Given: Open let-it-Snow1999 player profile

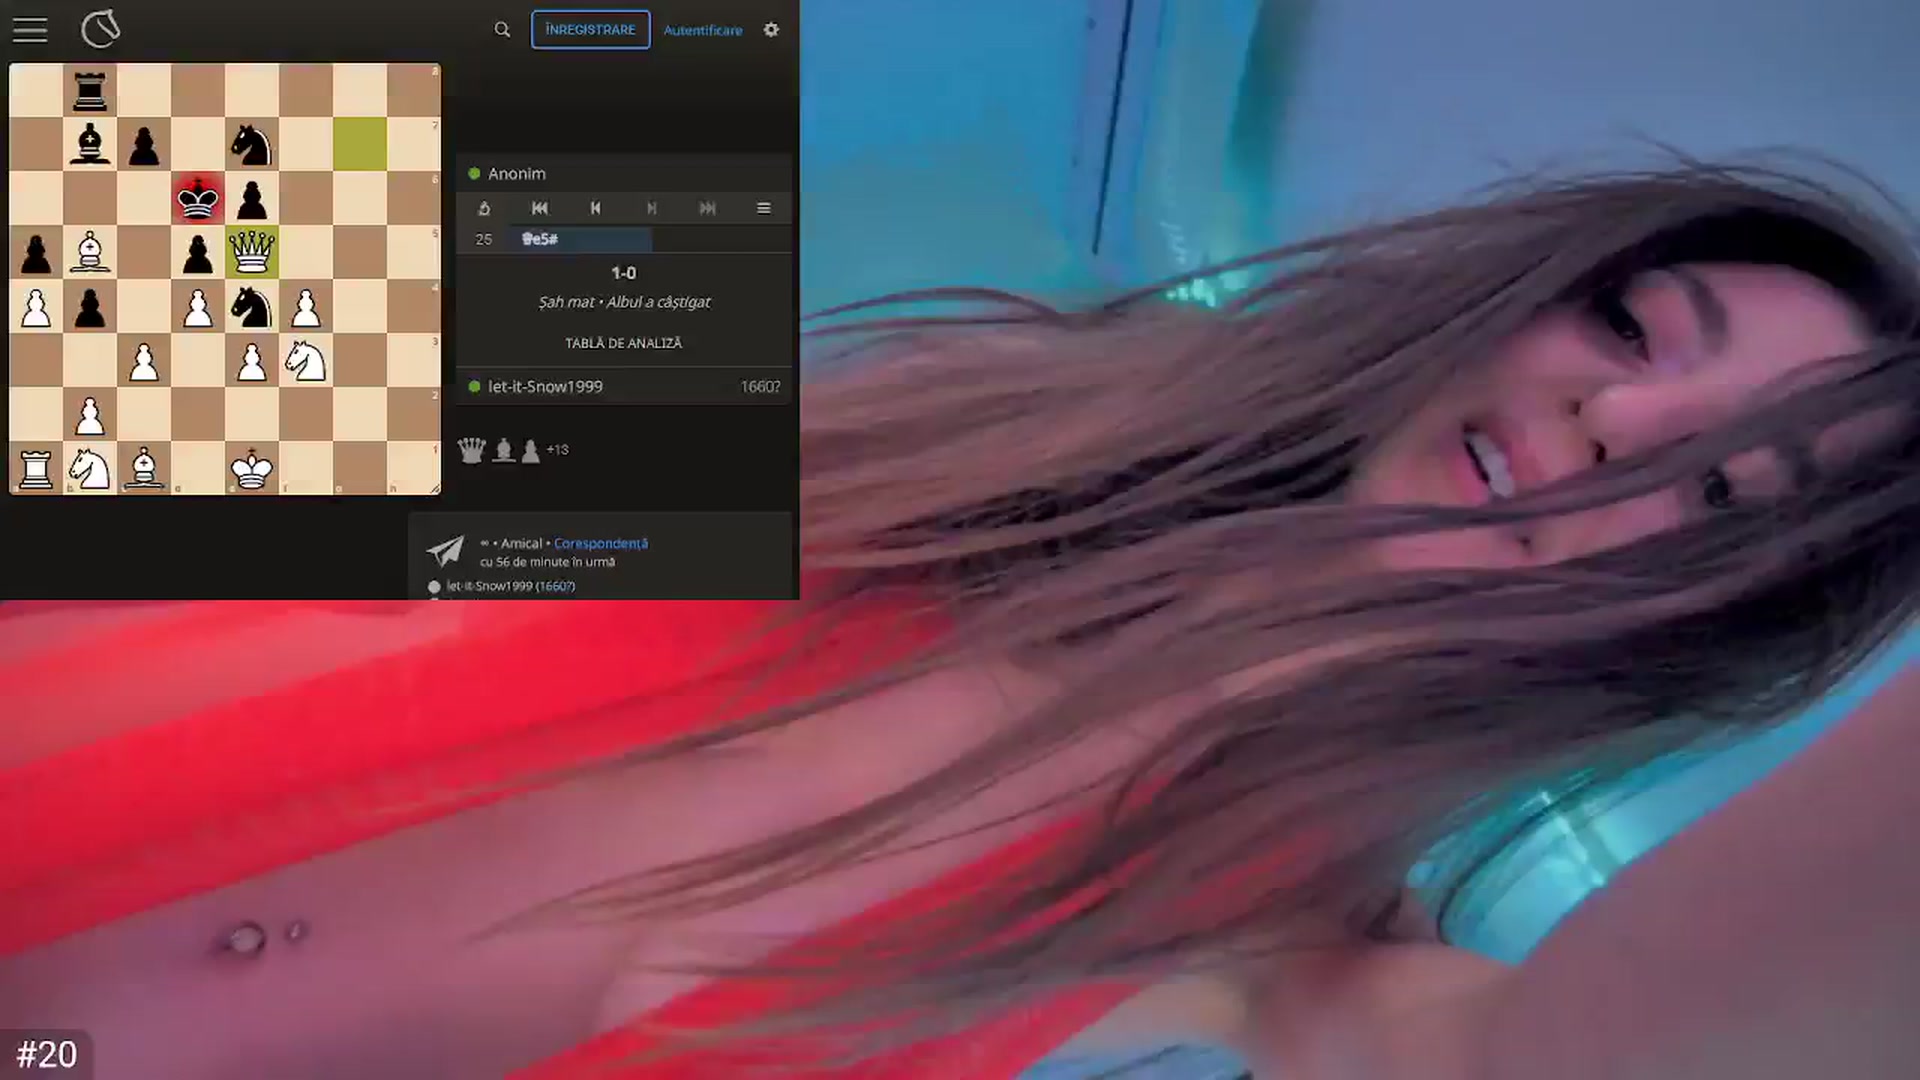Looking at the screenshot, I should click(545, 386).
